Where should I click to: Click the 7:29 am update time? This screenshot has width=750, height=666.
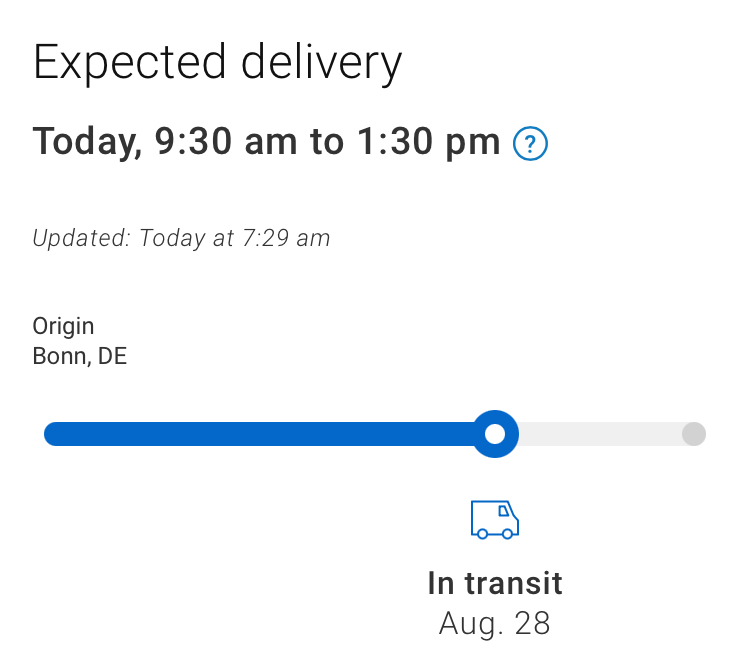click(x=286, y=238)
